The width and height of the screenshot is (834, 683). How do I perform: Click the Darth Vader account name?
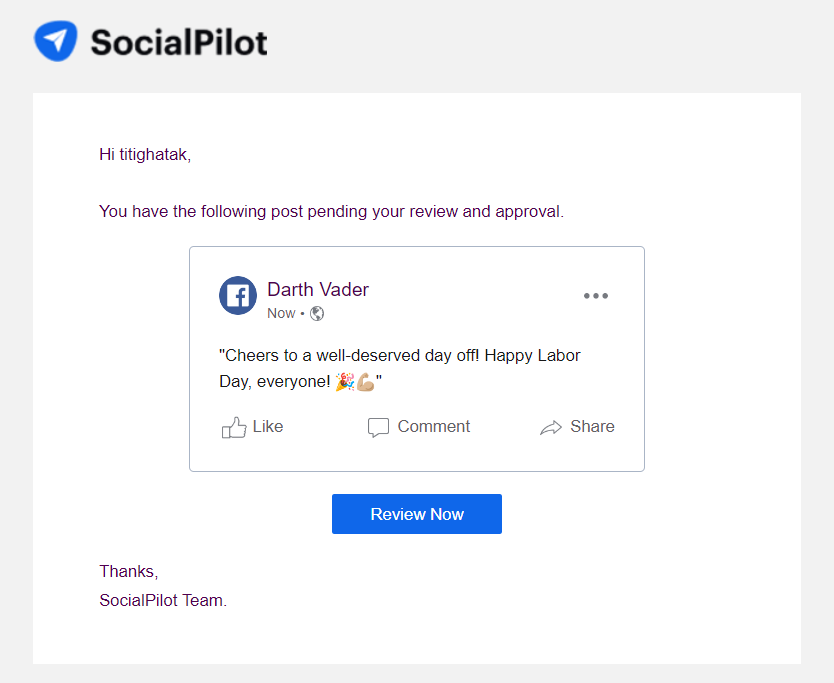tap(318, 289)
